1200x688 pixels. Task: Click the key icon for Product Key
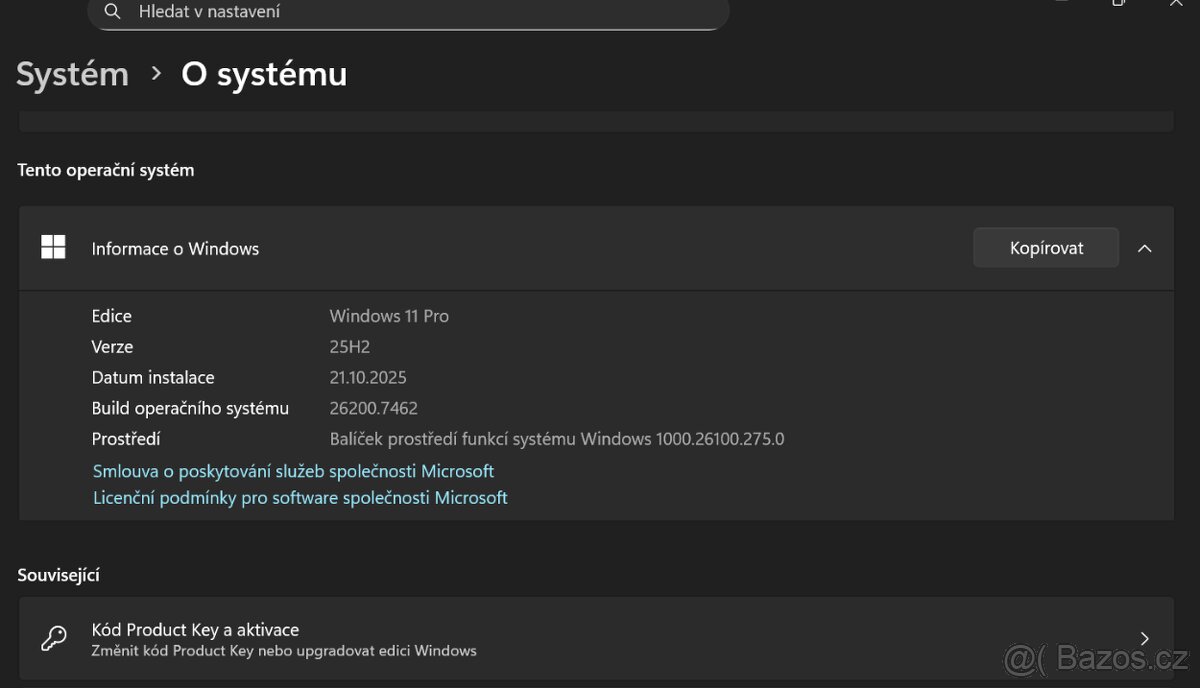point(53,639)
